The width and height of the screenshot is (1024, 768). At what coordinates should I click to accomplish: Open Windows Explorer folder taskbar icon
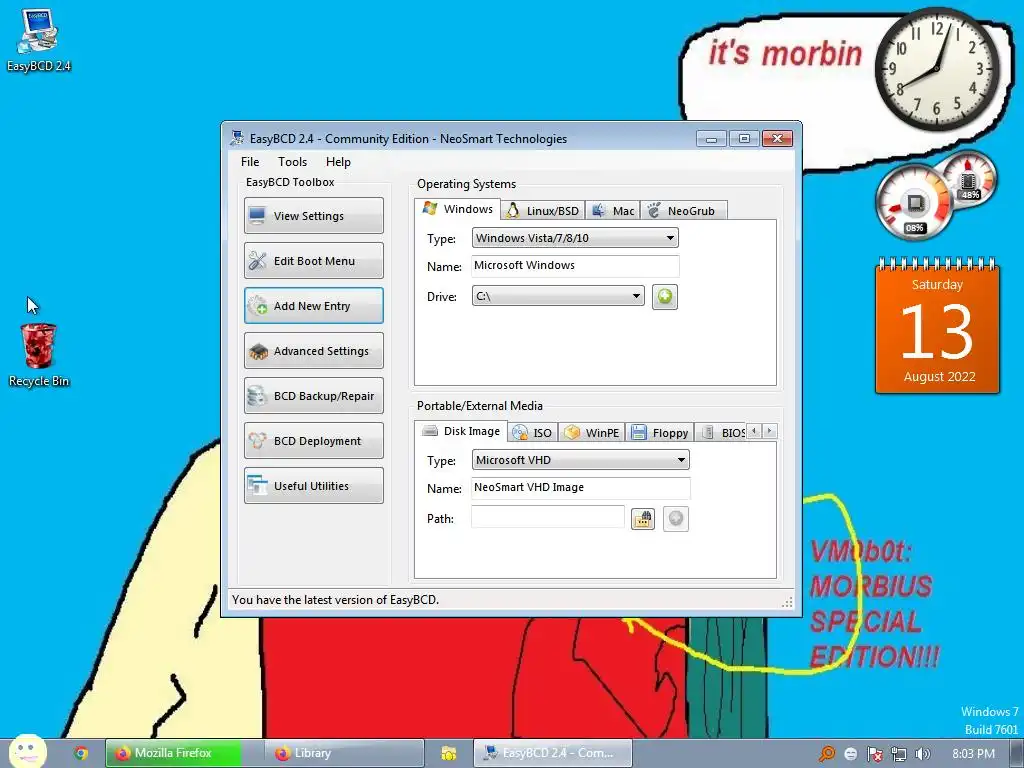[x=449, y=753]
